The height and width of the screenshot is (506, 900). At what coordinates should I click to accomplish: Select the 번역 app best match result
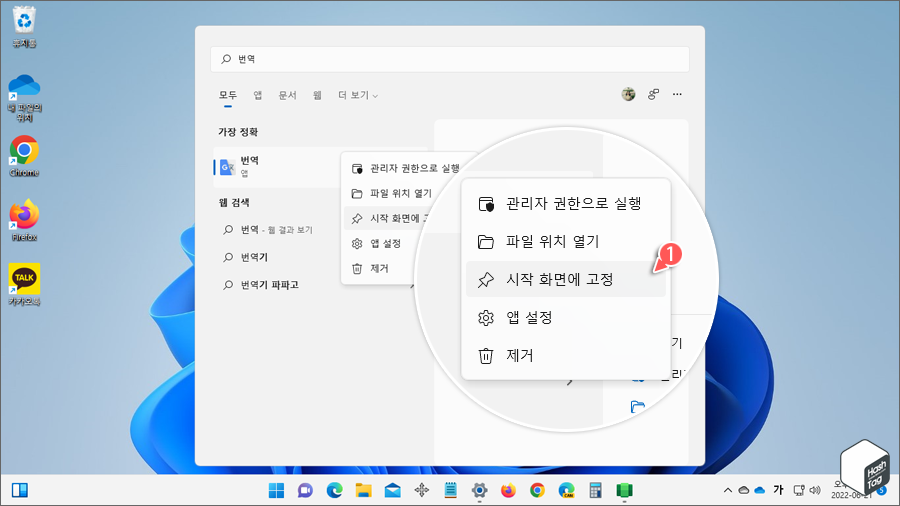[277, 167]
